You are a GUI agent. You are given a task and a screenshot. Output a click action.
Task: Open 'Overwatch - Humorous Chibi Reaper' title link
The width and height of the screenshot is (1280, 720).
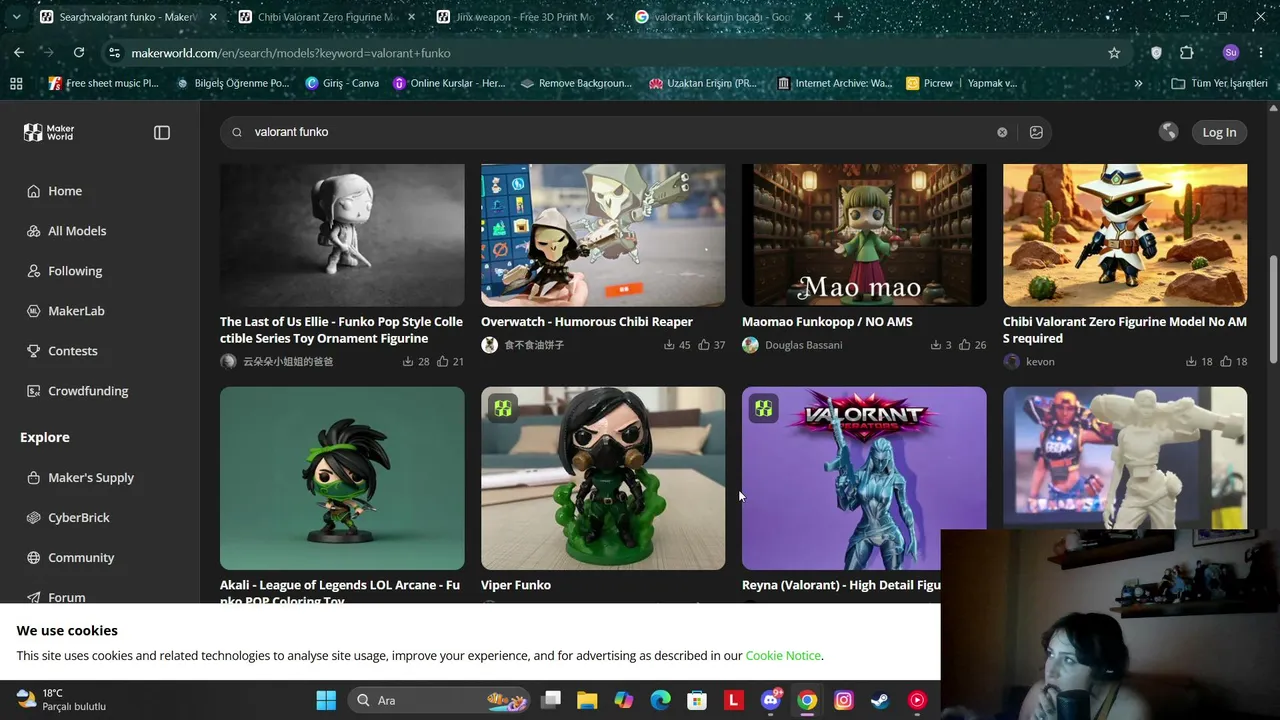click(x=587, y=322)
